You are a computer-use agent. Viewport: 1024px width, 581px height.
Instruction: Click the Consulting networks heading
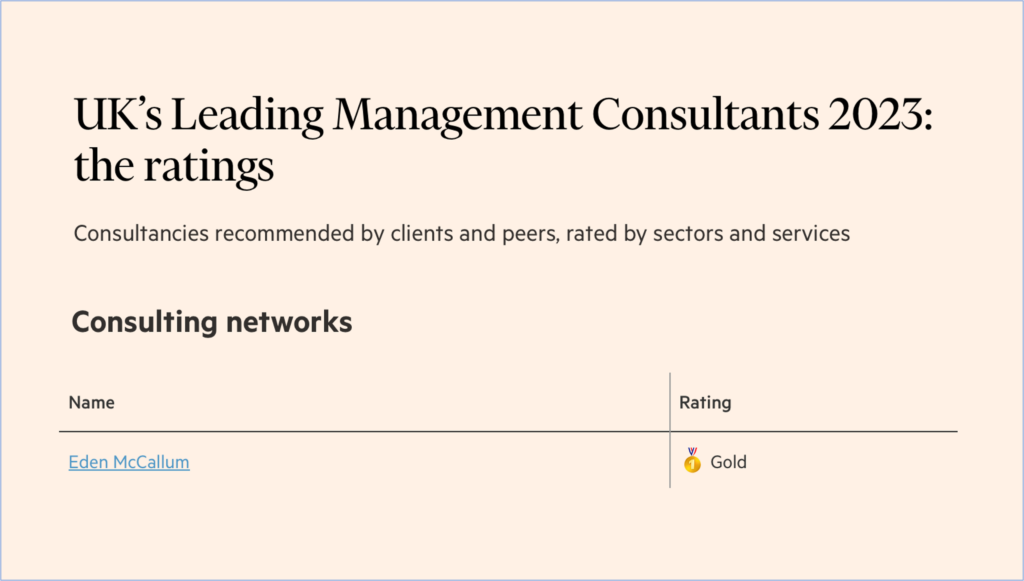[x=212, y=322]
